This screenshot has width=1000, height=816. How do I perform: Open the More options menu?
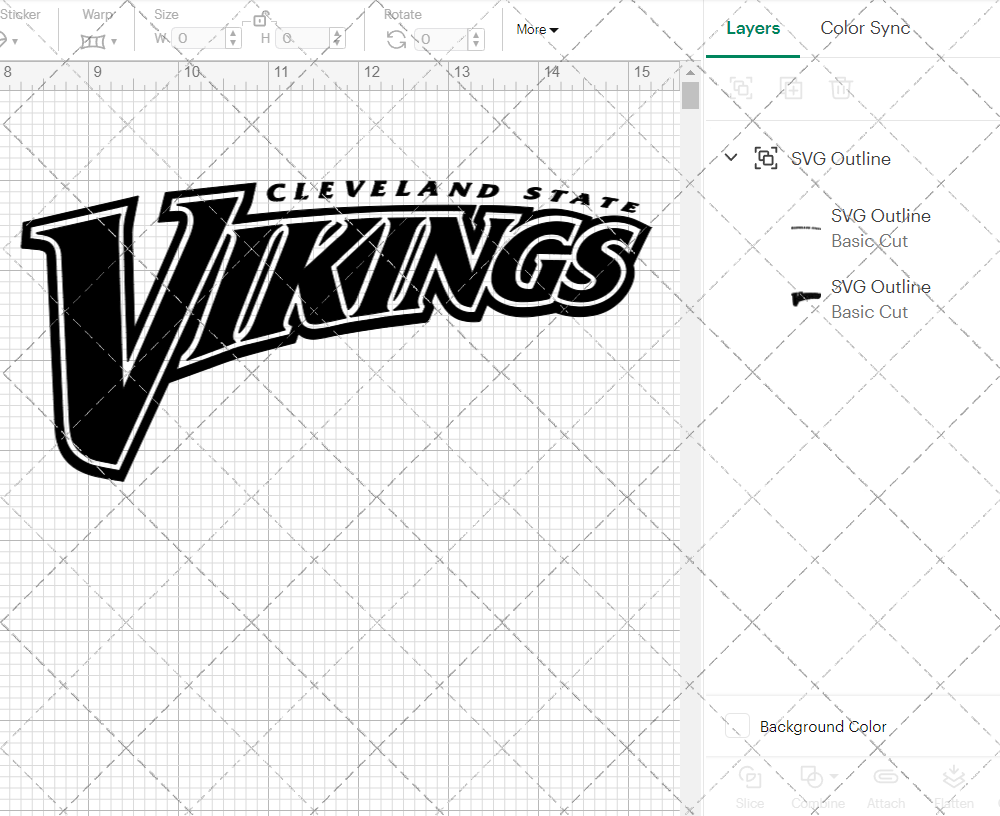[536, 30]
